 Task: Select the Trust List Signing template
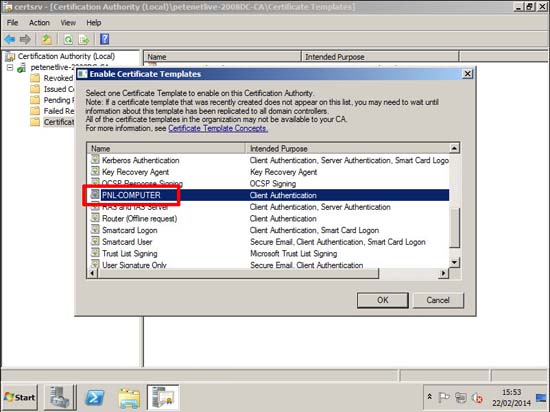[129, 254]
